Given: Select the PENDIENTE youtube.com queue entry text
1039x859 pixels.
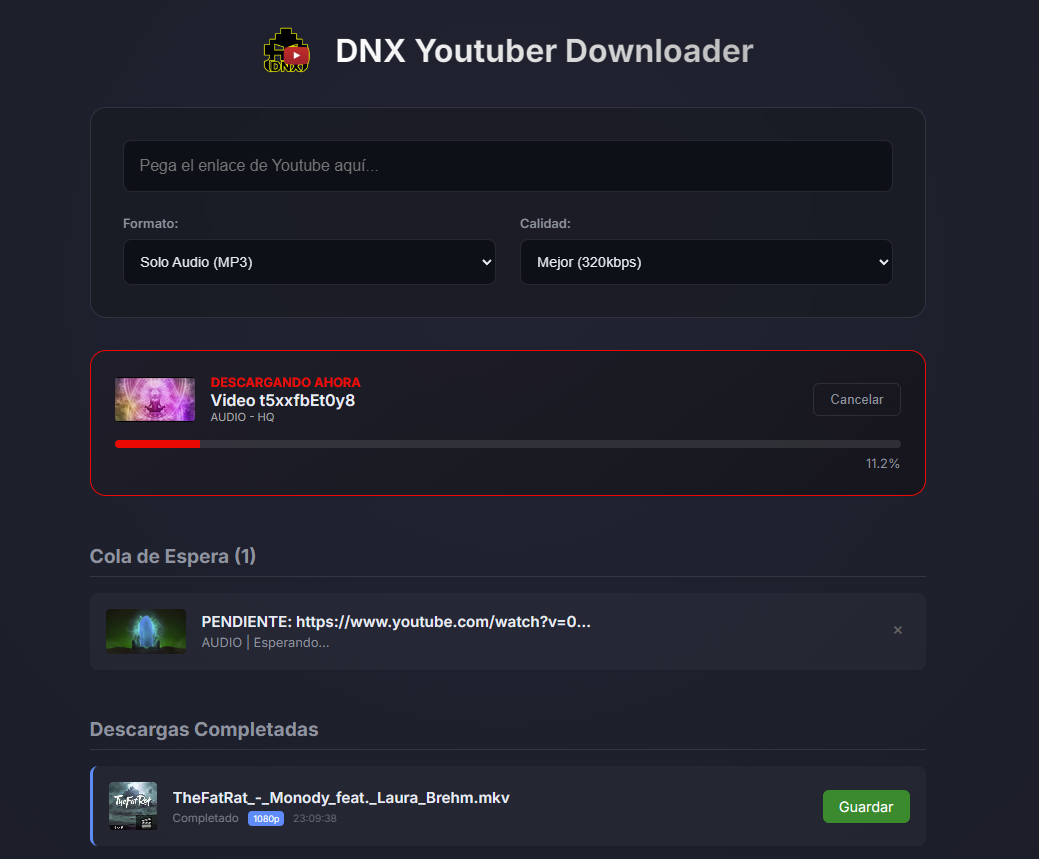Looking at the screenshot, I should [396, 622].
